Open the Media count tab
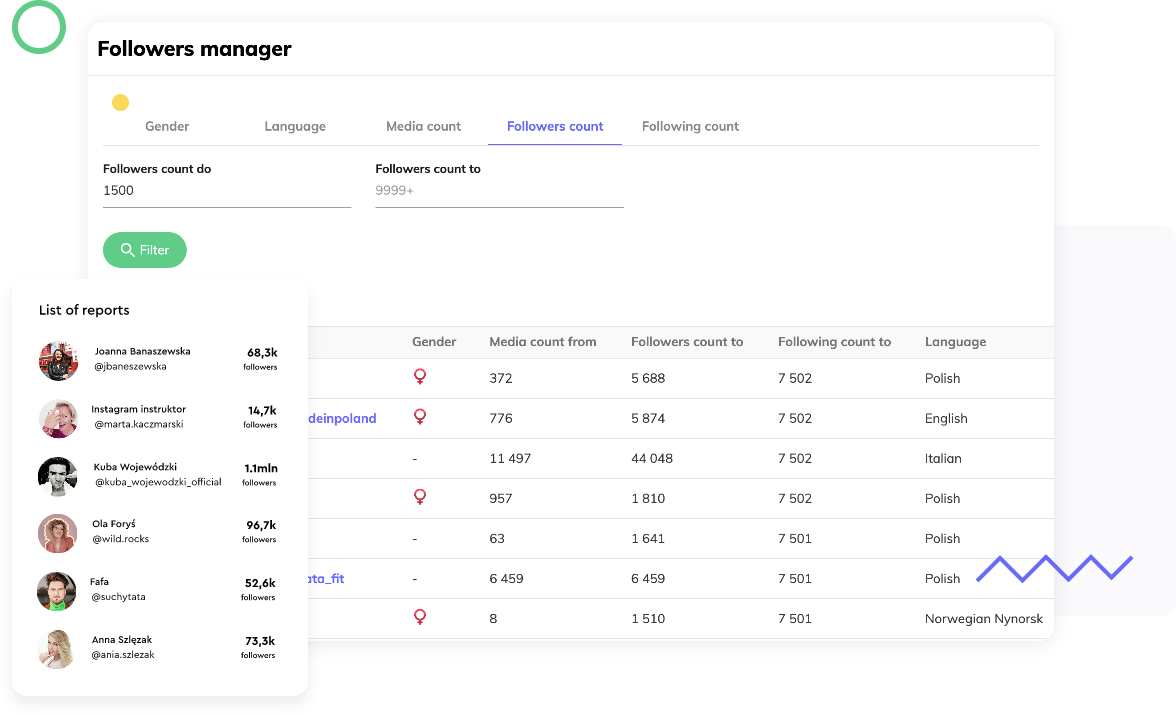1176x715 pixels. (424, 126)
